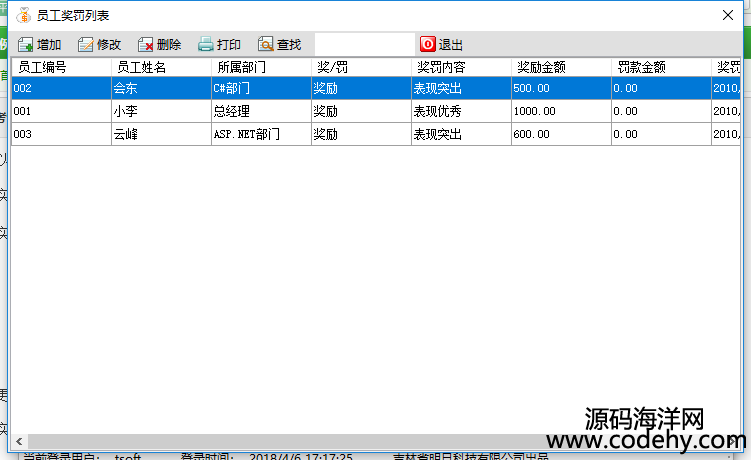The width and height of the screenshot is (751, 460).
Task: Click the name cell 会东
Action: pyautogui.click(x=161, y=88)
